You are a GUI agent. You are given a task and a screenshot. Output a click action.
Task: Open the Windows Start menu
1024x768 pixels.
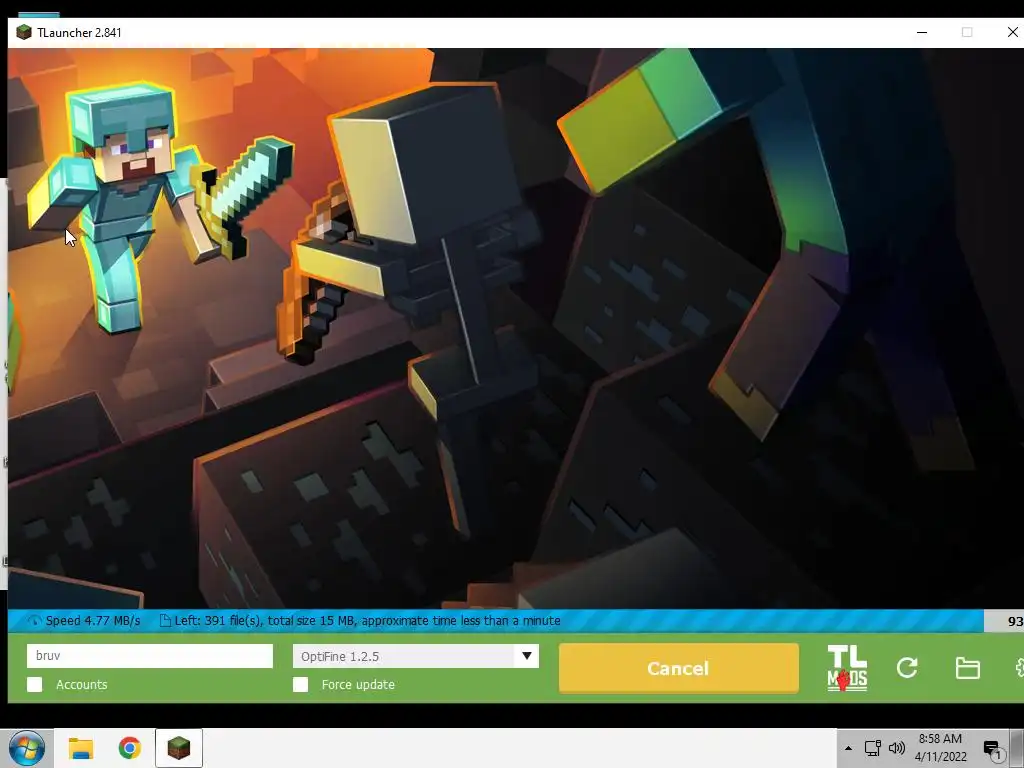(x=27, y=748)
